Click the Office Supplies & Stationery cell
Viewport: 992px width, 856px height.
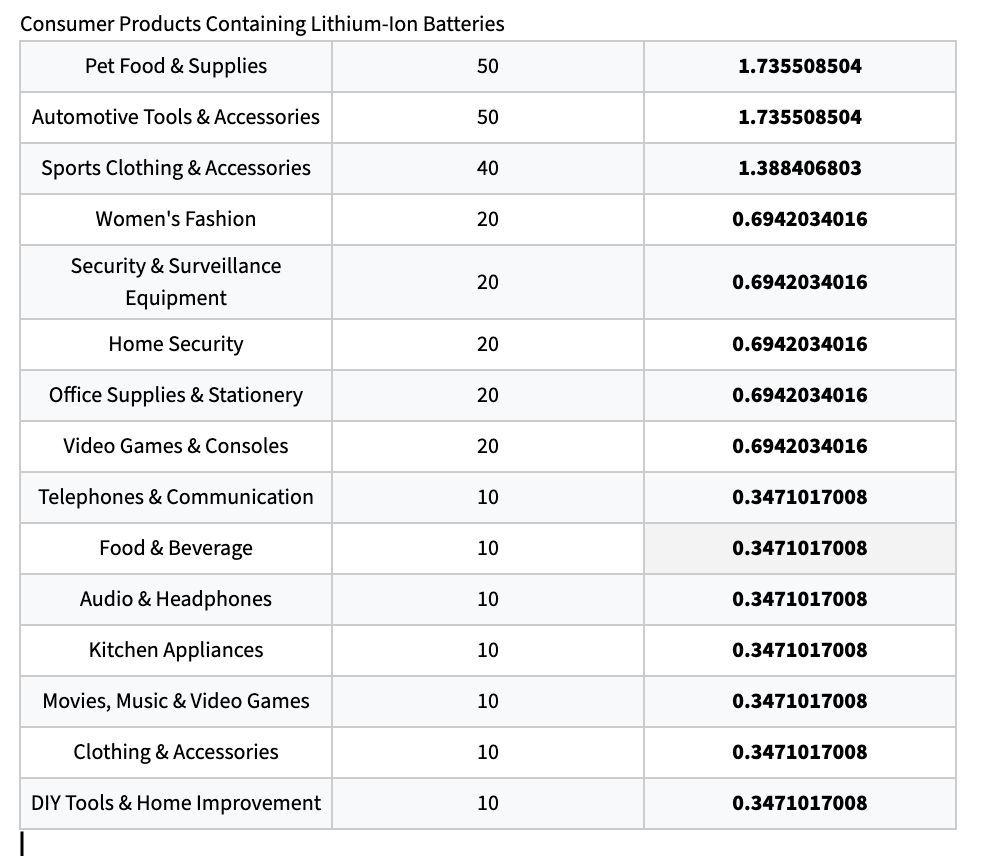(x=176, y=395)
